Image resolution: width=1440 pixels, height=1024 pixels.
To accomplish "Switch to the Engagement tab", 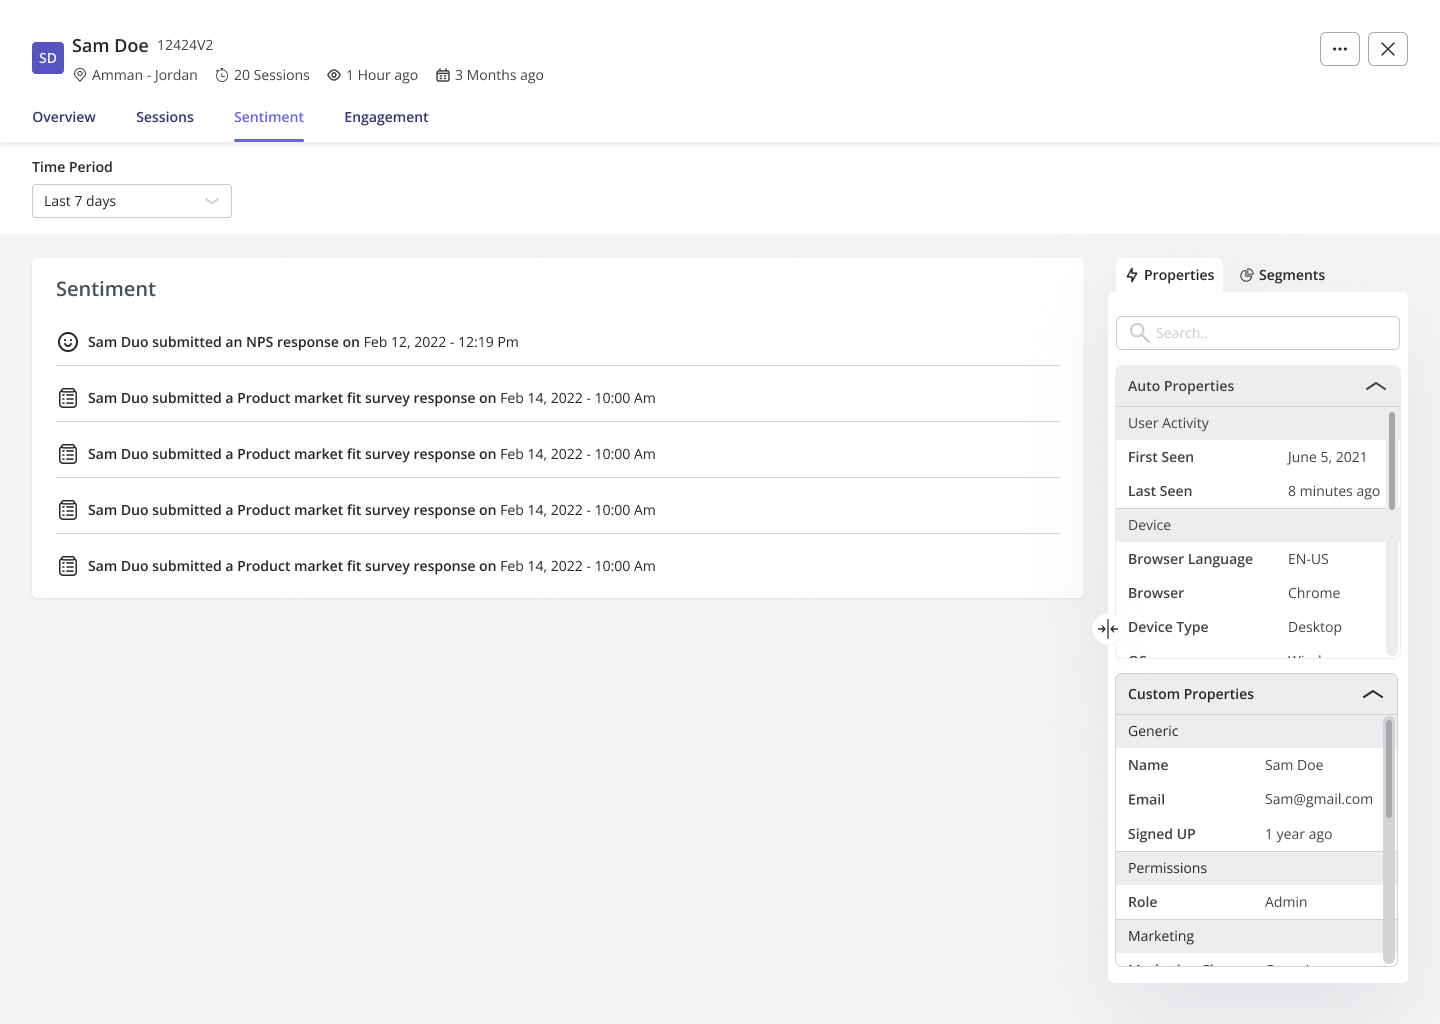I will click(386, 117).
